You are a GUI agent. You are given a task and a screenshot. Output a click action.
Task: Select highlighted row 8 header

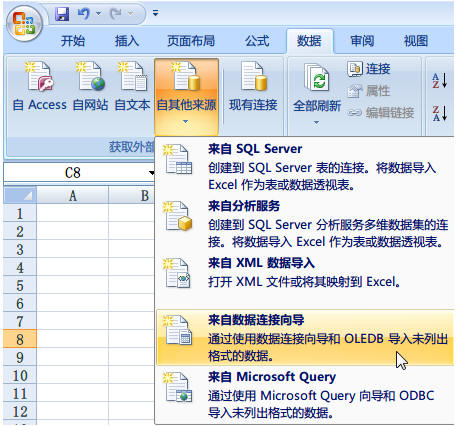(x=20, y=339)
